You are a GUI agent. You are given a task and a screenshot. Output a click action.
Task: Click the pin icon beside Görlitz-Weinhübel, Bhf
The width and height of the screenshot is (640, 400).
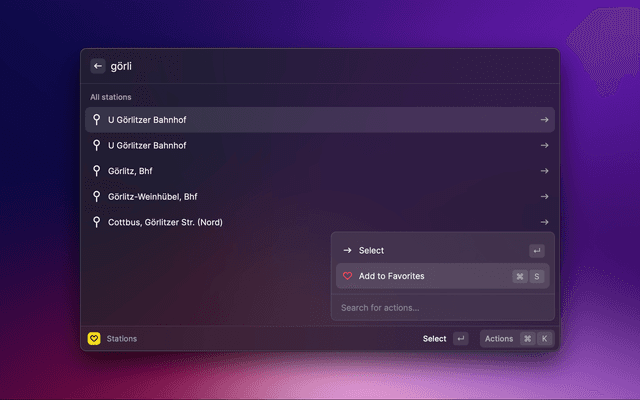[97, 197]
